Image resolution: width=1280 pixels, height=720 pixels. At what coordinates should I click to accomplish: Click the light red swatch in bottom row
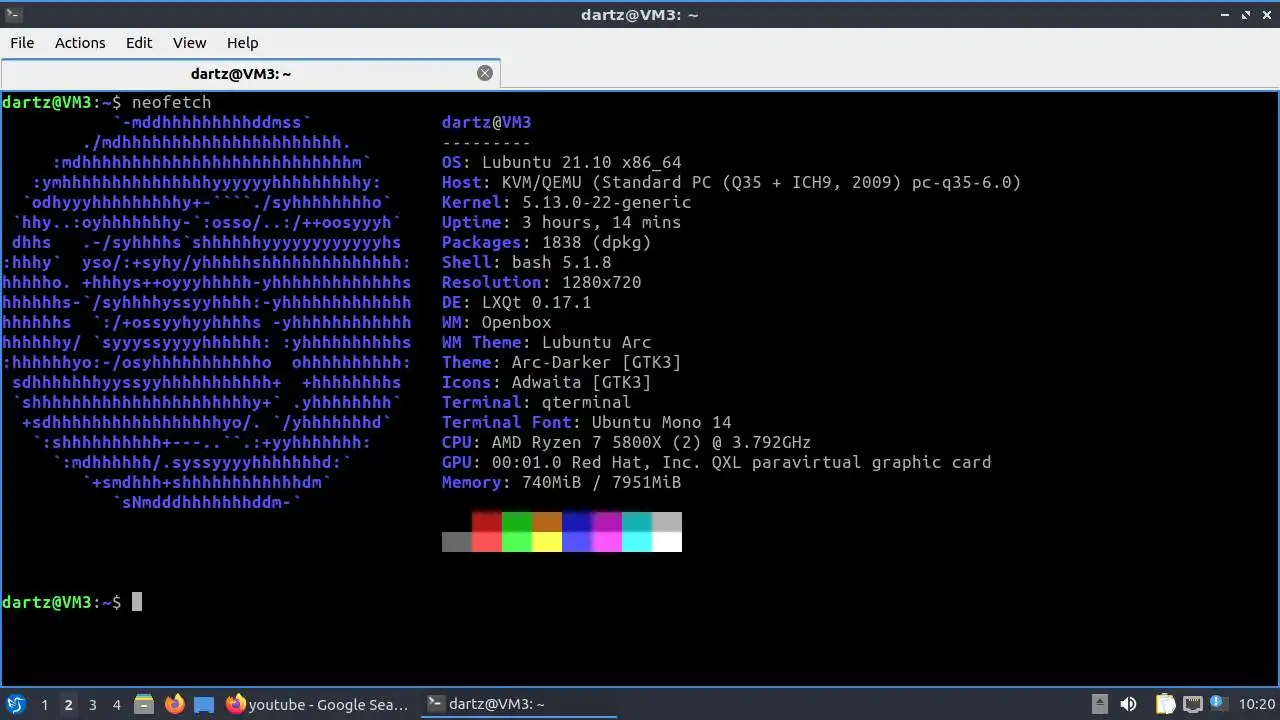point(487,542)
